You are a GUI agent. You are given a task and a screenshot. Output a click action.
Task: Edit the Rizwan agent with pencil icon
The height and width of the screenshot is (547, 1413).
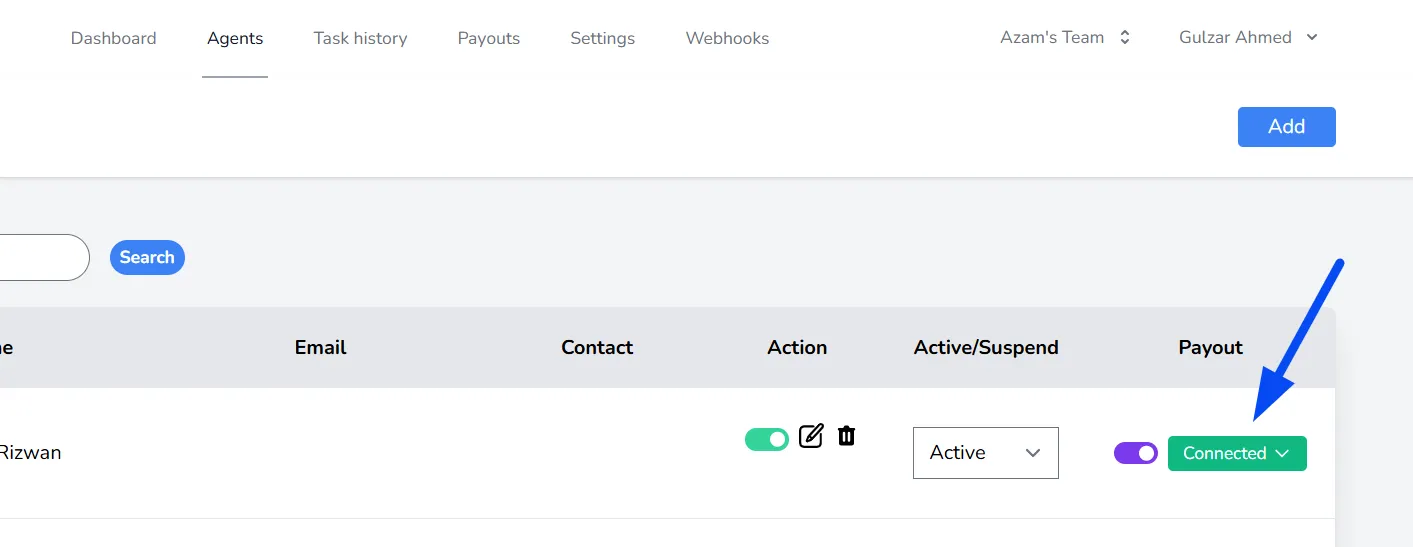coord(811,436)
